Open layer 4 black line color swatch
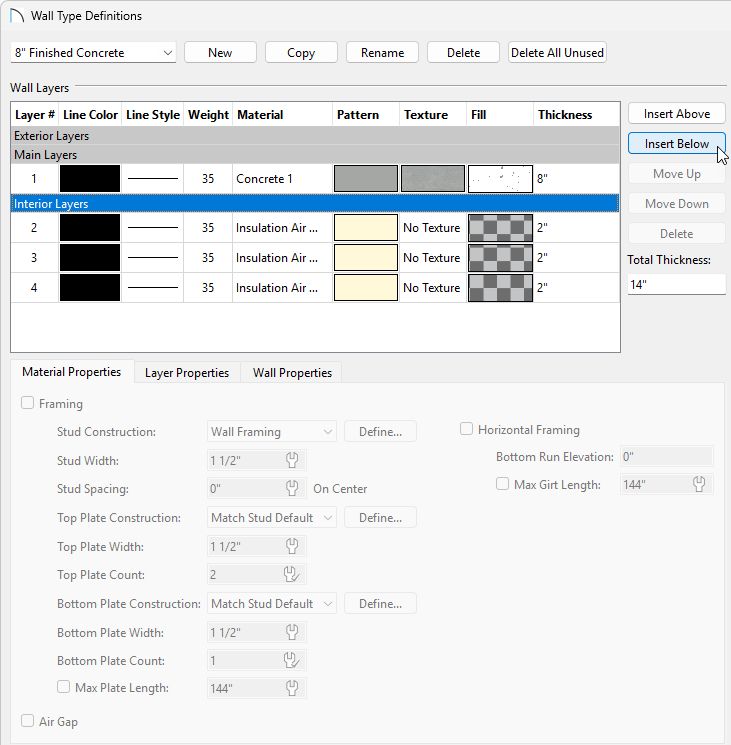The width and height of the screenshot is (731, 745). click(90, 287)
